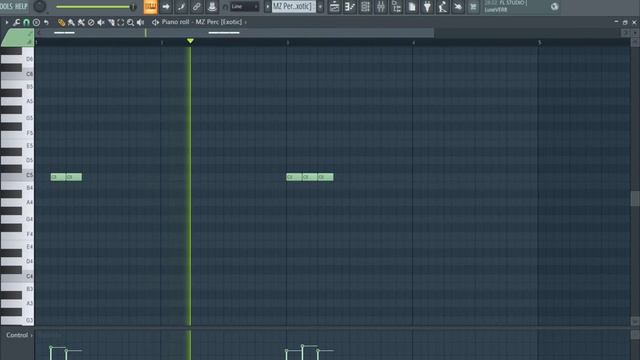This screenshot has width=640, height=360.
Task: Toggle the multilink-to-controllers chain button
Action: click(196, 7)
